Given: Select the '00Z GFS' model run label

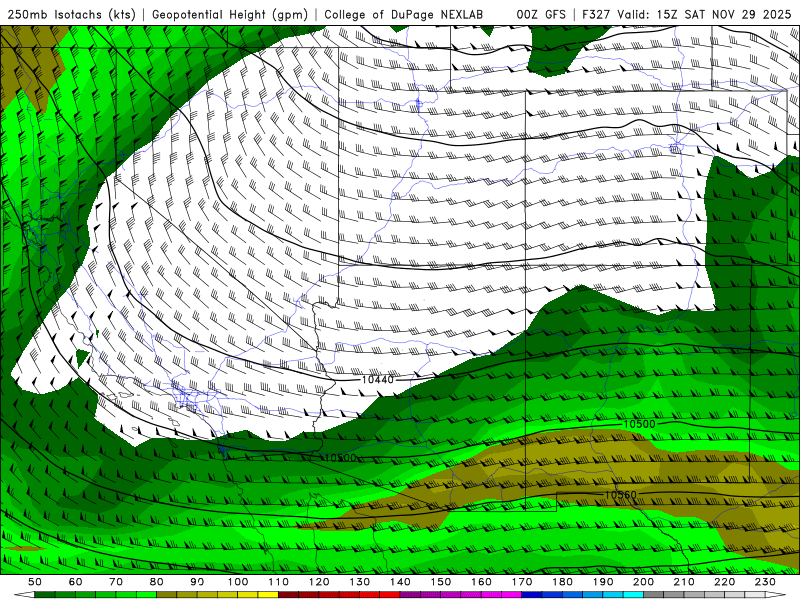Looking at the screenshot, I should pos(541,14).
